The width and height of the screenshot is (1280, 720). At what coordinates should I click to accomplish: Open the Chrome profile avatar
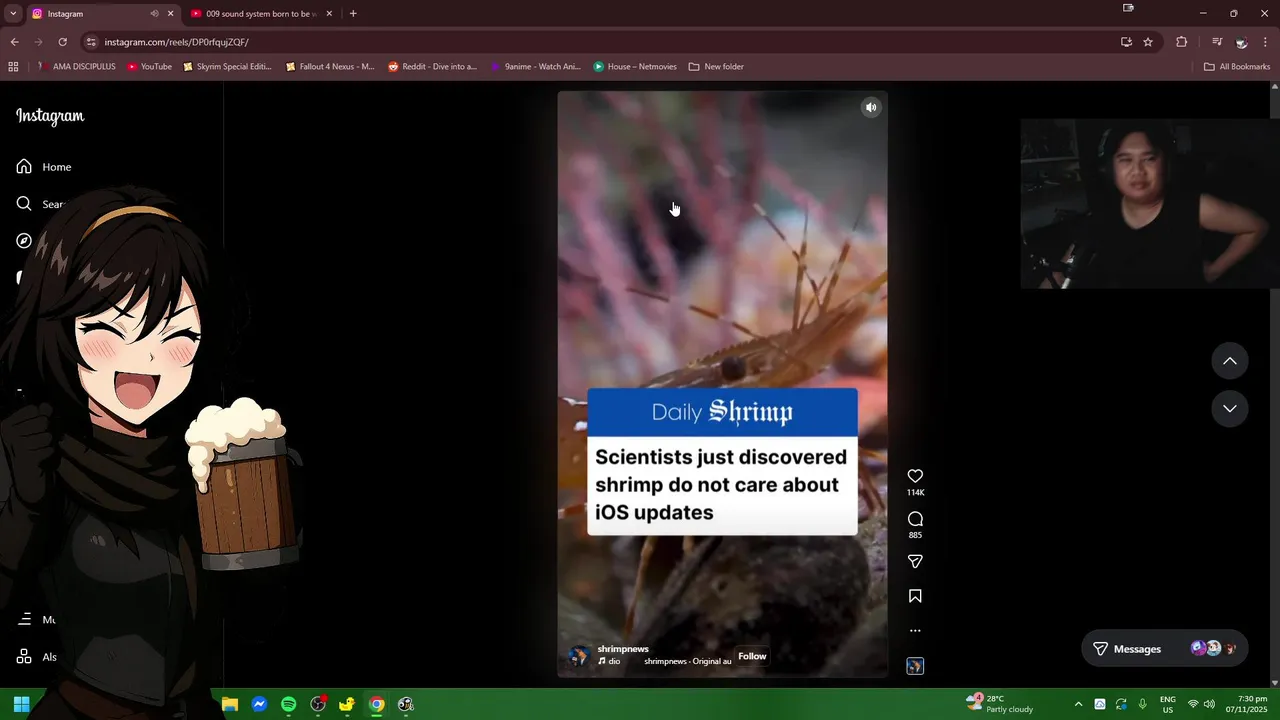(x=1241, y=42)
